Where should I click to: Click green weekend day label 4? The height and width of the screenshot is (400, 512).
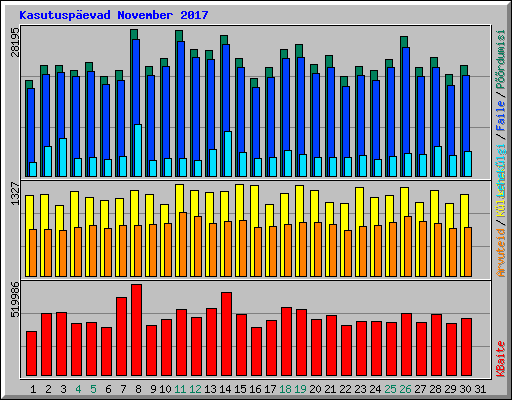pyautogui.click(x=78, y=389)
